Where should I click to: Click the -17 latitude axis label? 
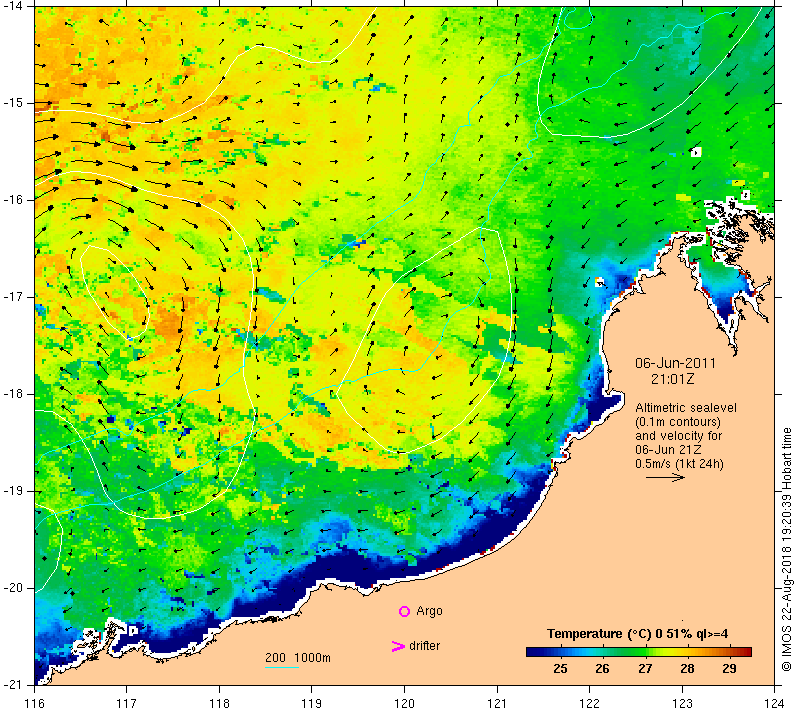(13, 297)
